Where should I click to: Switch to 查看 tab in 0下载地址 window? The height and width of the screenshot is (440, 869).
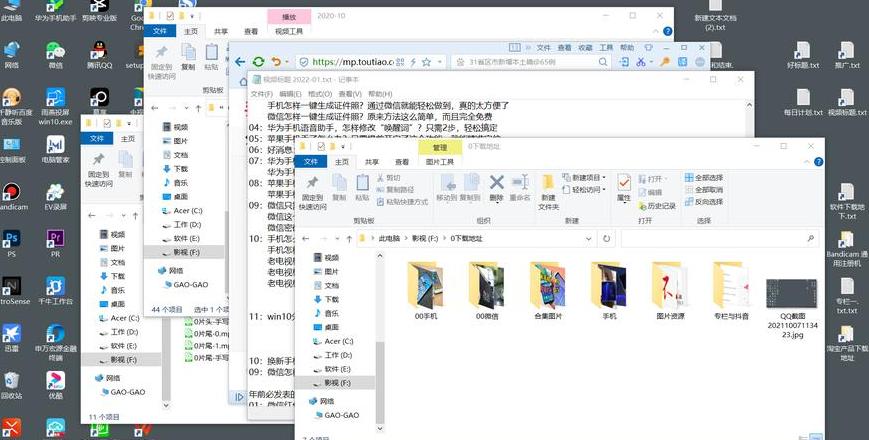(402, 162)
